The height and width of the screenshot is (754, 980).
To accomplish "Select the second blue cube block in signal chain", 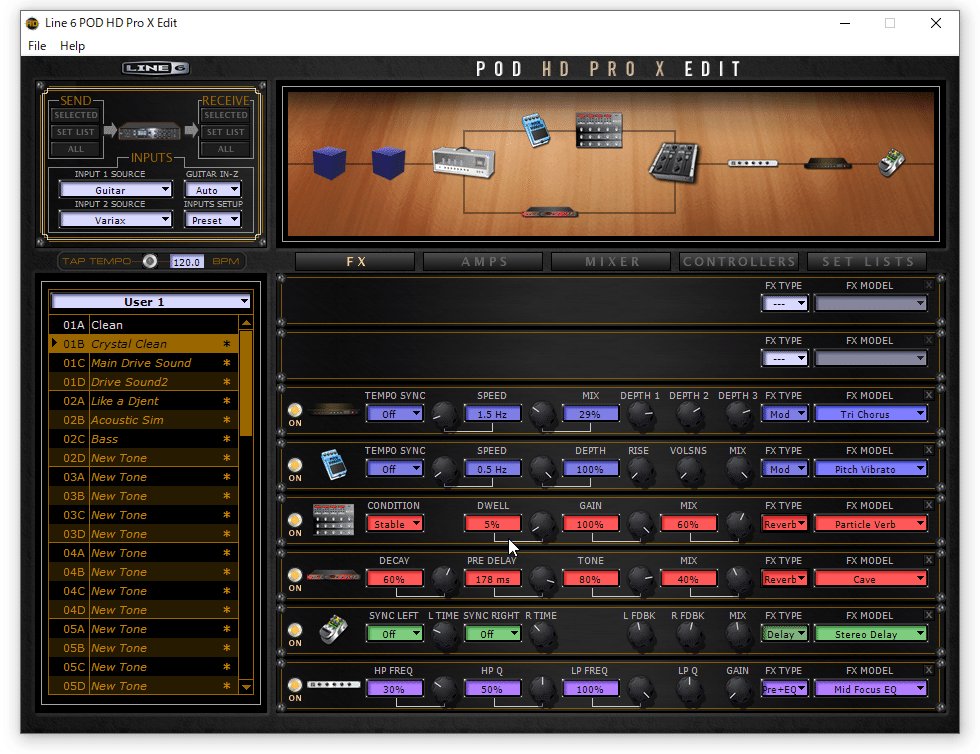I will pyautogui.click(x=388, y=163).
